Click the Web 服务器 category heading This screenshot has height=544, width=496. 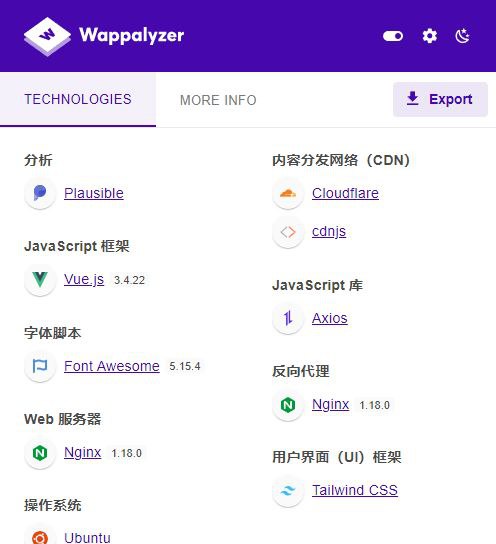(x=62, y=419)
